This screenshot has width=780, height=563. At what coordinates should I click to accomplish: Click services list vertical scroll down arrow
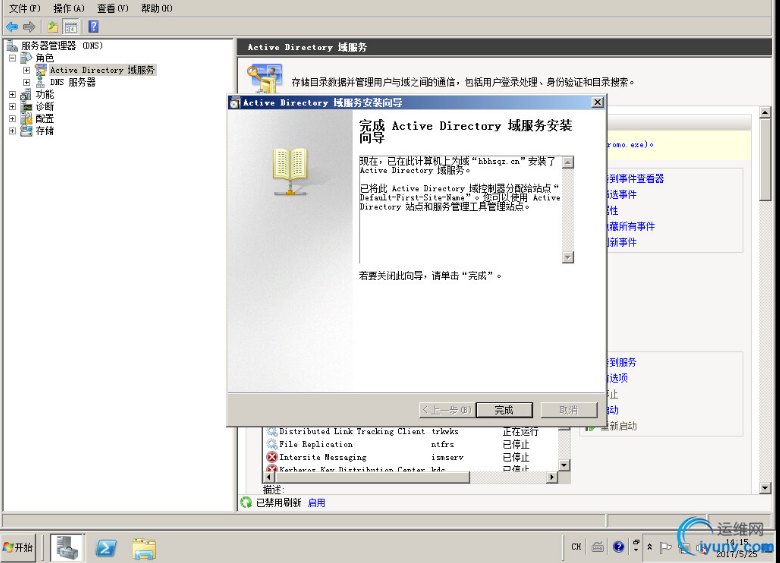(x=564, y=465)
